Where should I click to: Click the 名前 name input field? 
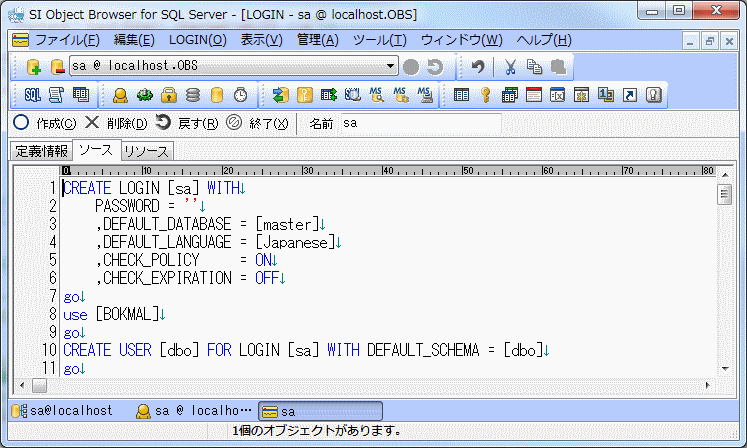coord(420,123)
